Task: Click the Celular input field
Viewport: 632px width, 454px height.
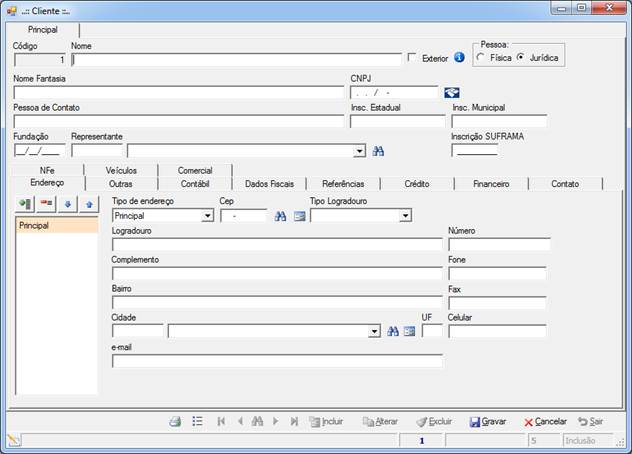Action: (497, 331)
